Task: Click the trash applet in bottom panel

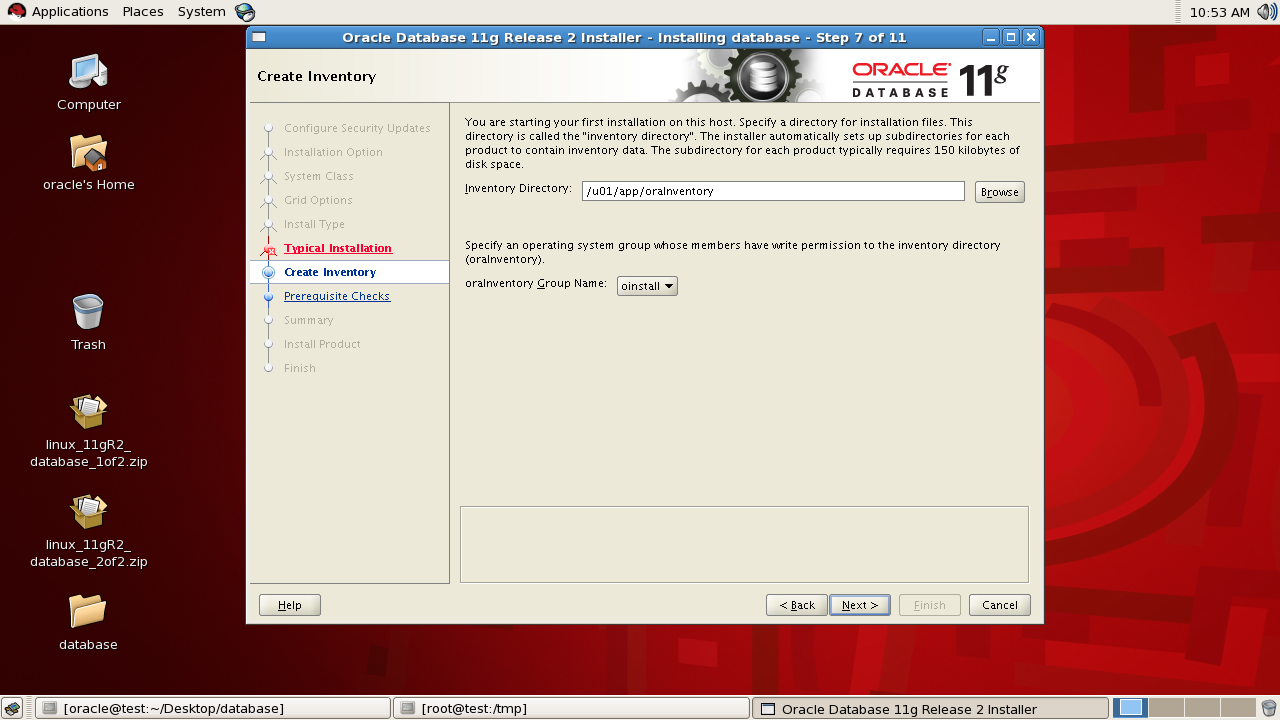Action: (x=1269, y=708)
